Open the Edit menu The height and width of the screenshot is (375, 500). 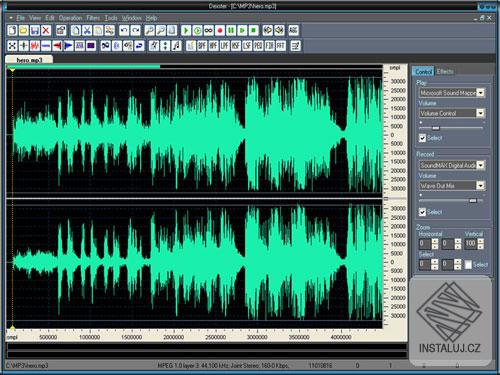tap(50, 18)
